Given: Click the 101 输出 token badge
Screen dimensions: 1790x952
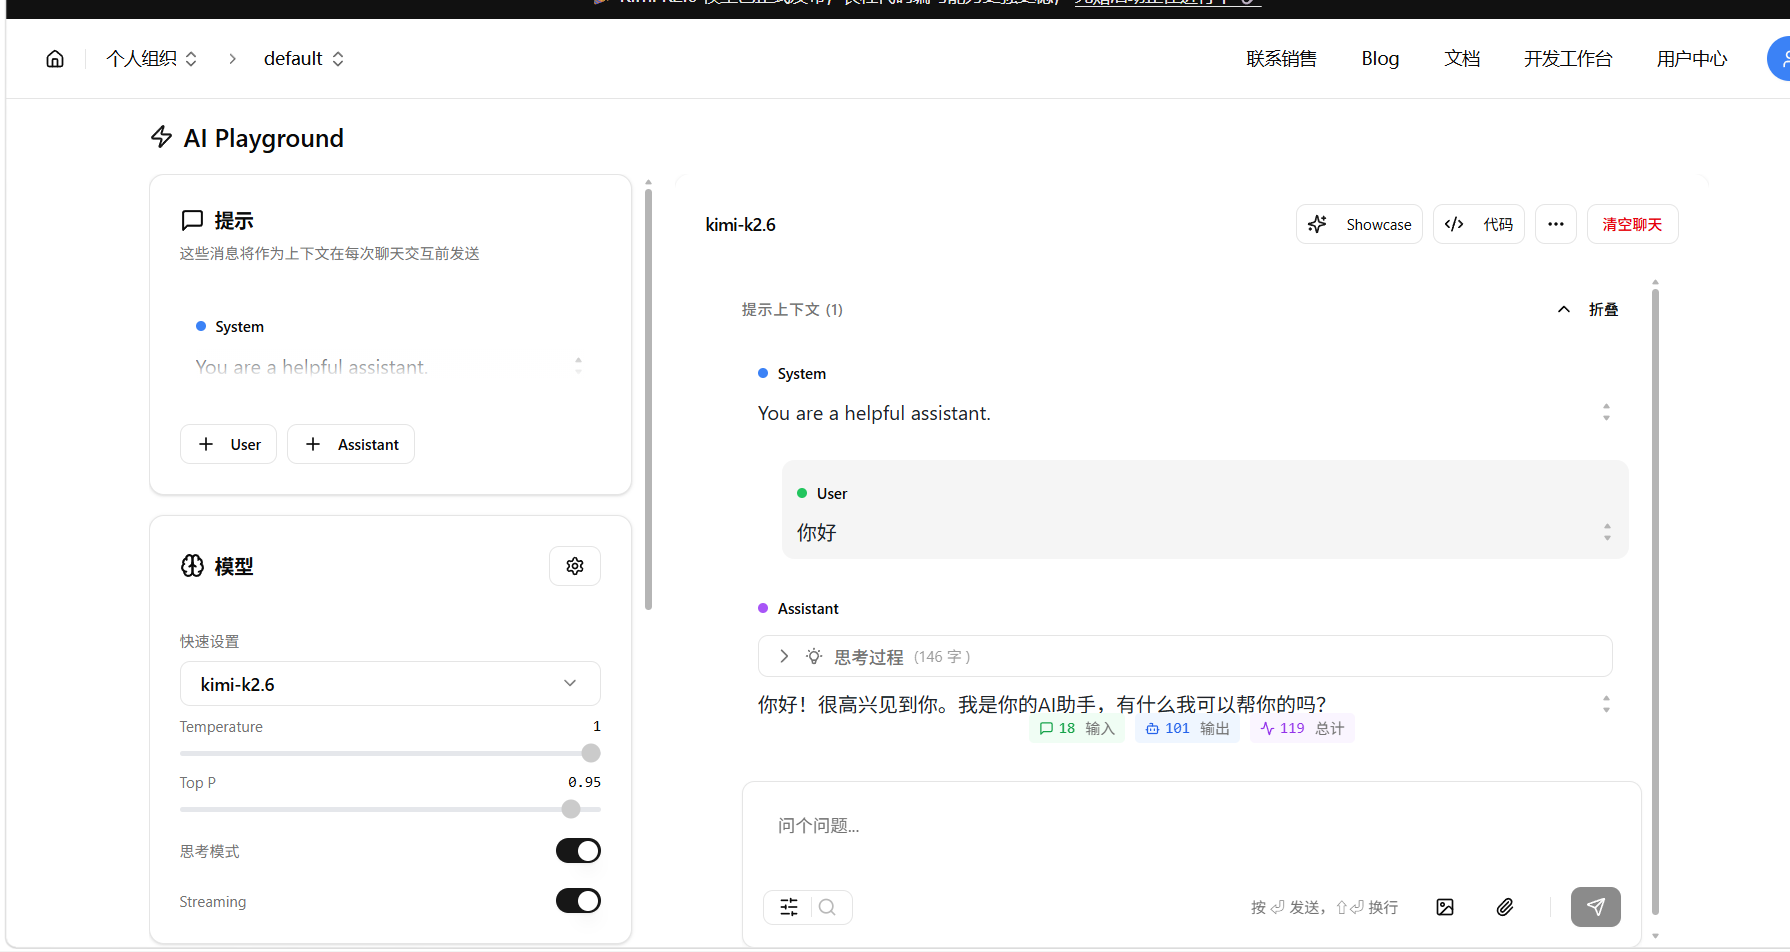Looking at the screenshot, I should click(1187, 729).
